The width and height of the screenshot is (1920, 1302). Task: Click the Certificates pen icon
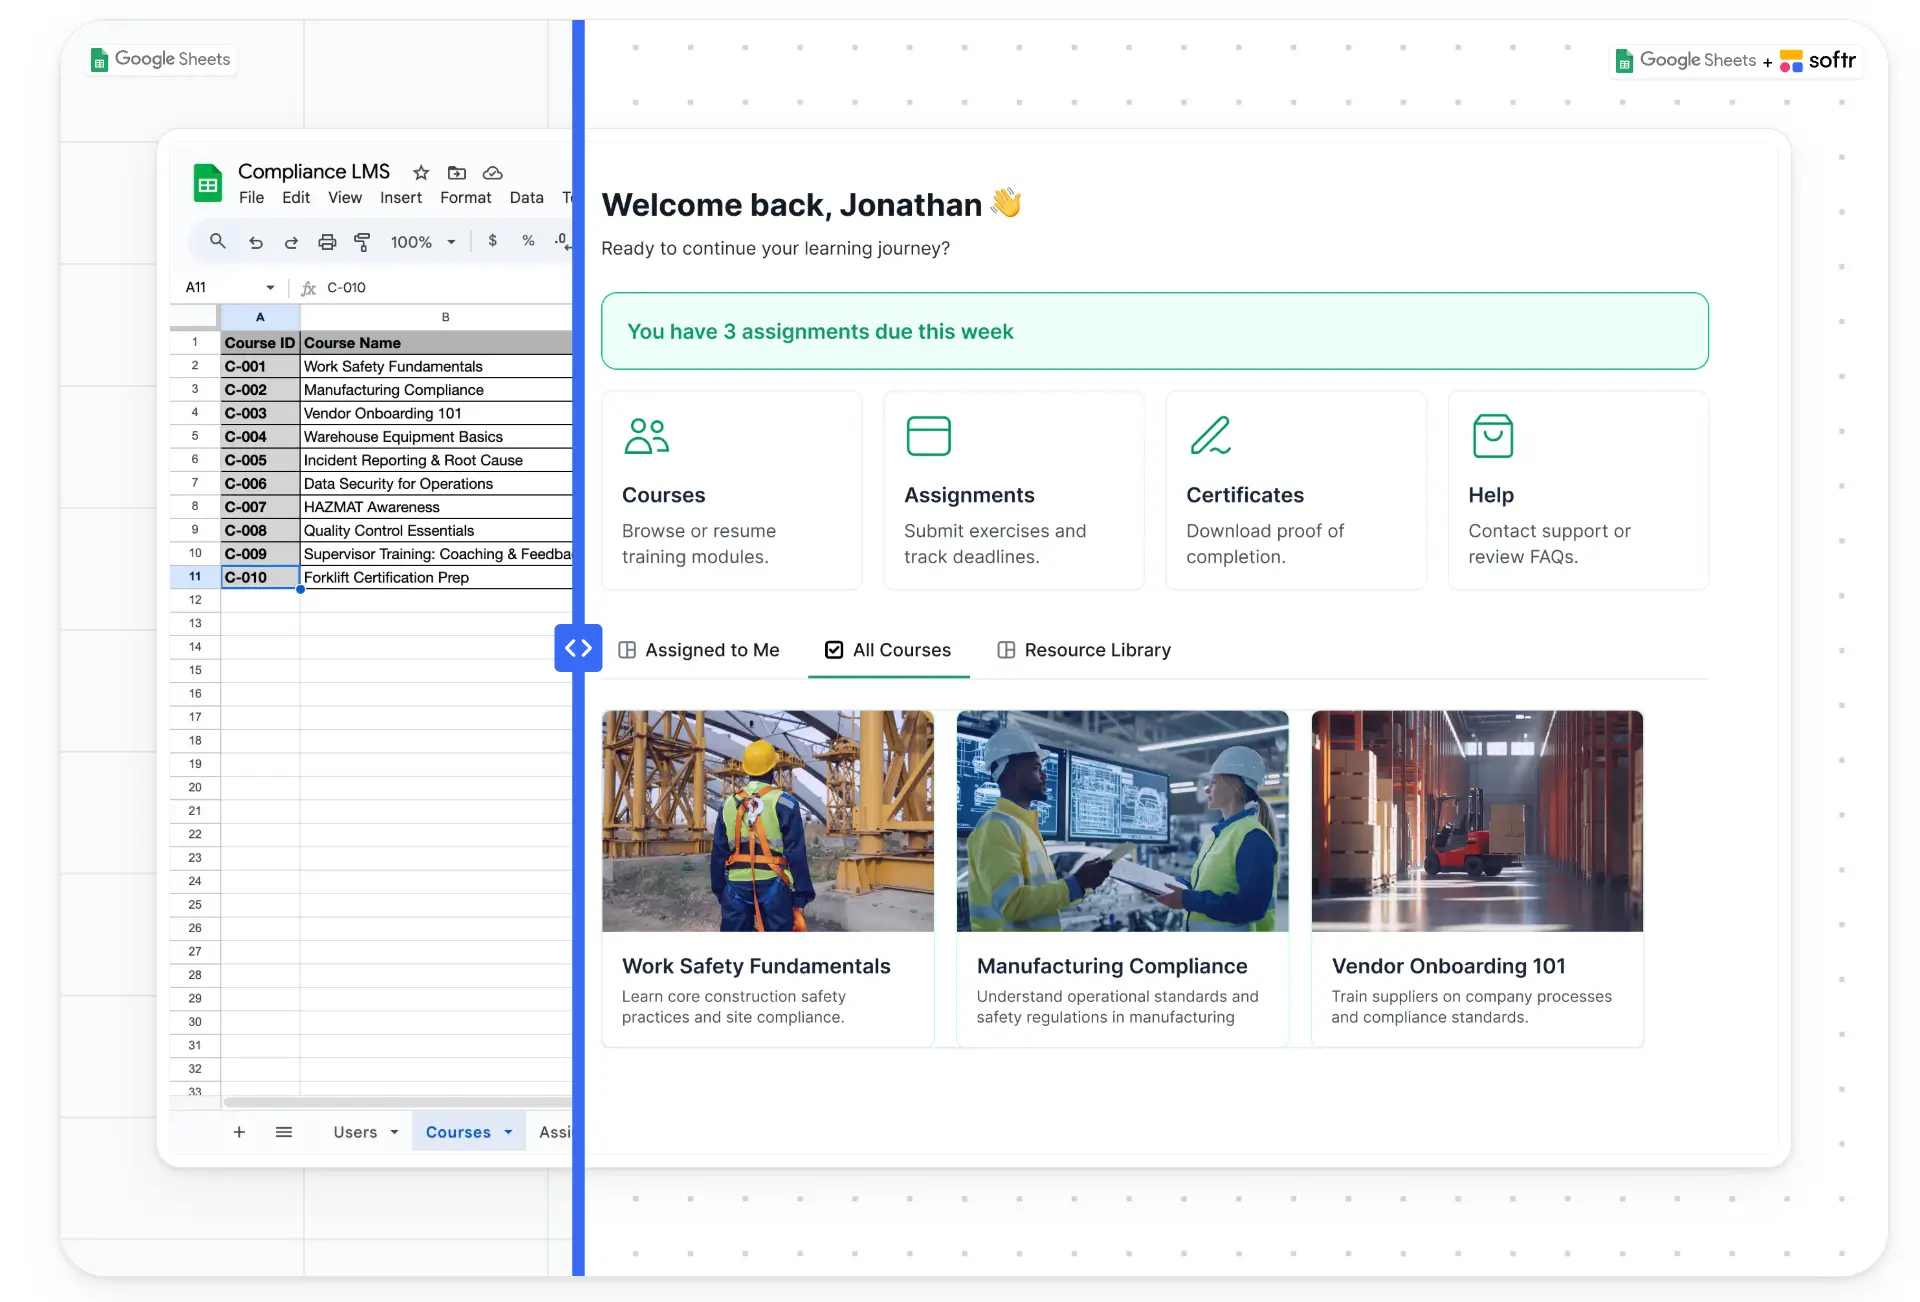[1210, 436]
